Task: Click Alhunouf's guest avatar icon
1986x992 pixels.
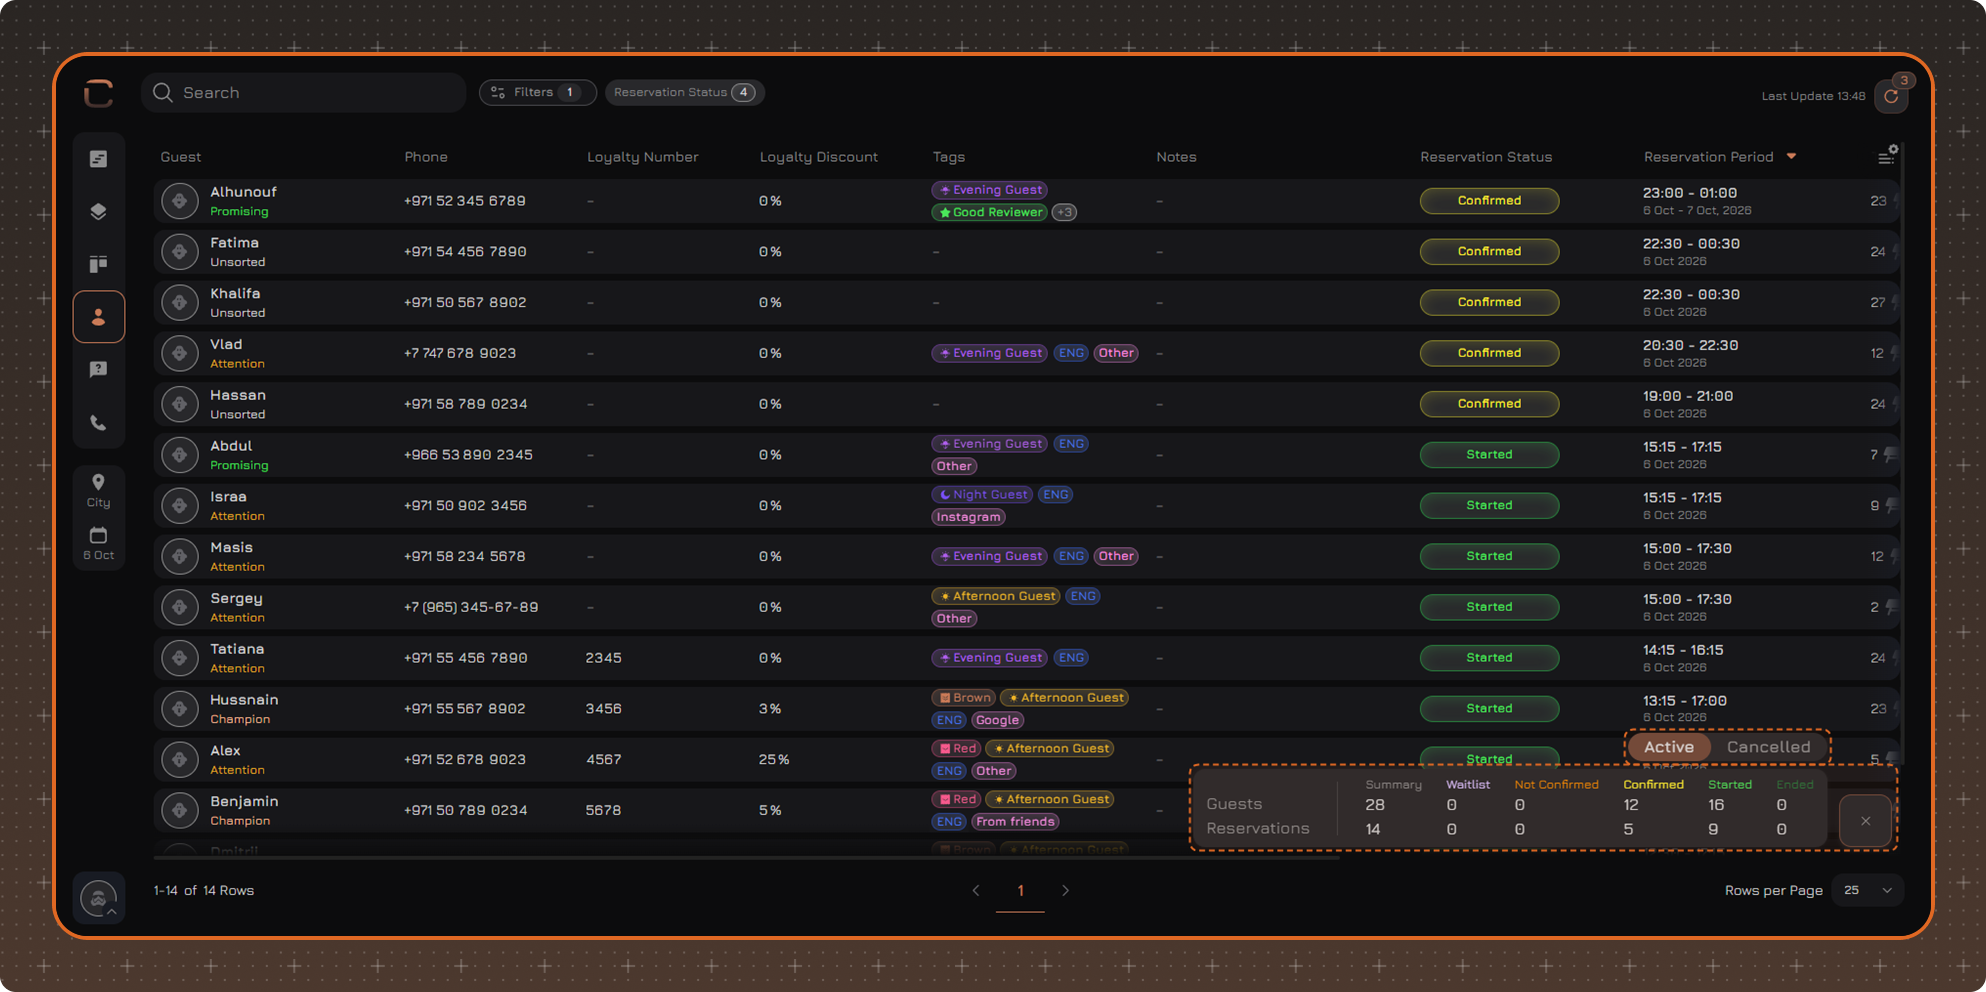Action: click(180, 201)
